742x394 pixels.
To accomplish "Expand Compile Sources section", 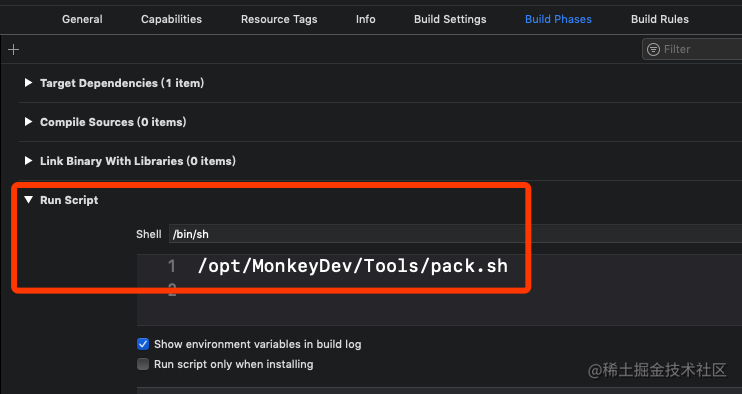I will (x=28, y=122).
